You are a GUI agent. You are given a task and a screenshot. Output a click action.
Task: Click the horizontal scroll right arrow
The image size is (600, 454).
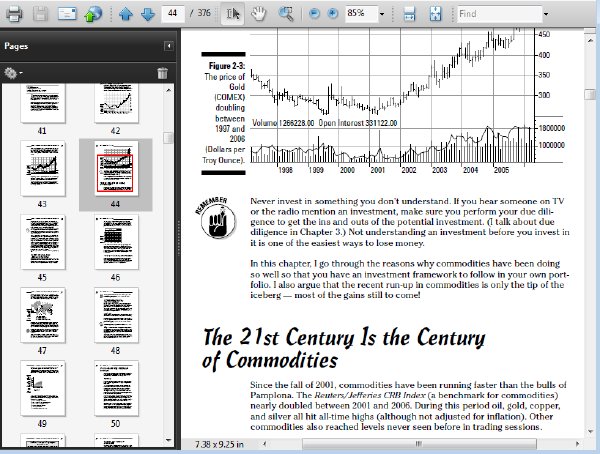(577, 444)
